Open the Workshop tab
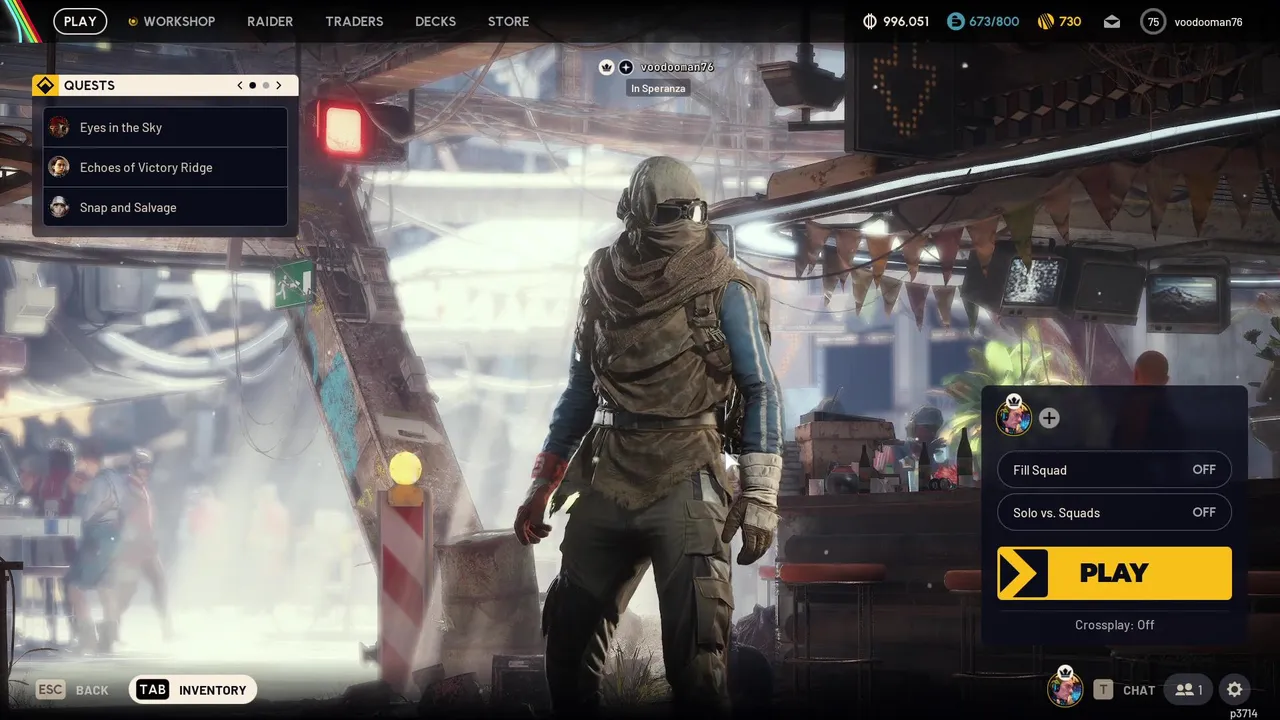1280x720 pixels. click(x=179, y=21)
